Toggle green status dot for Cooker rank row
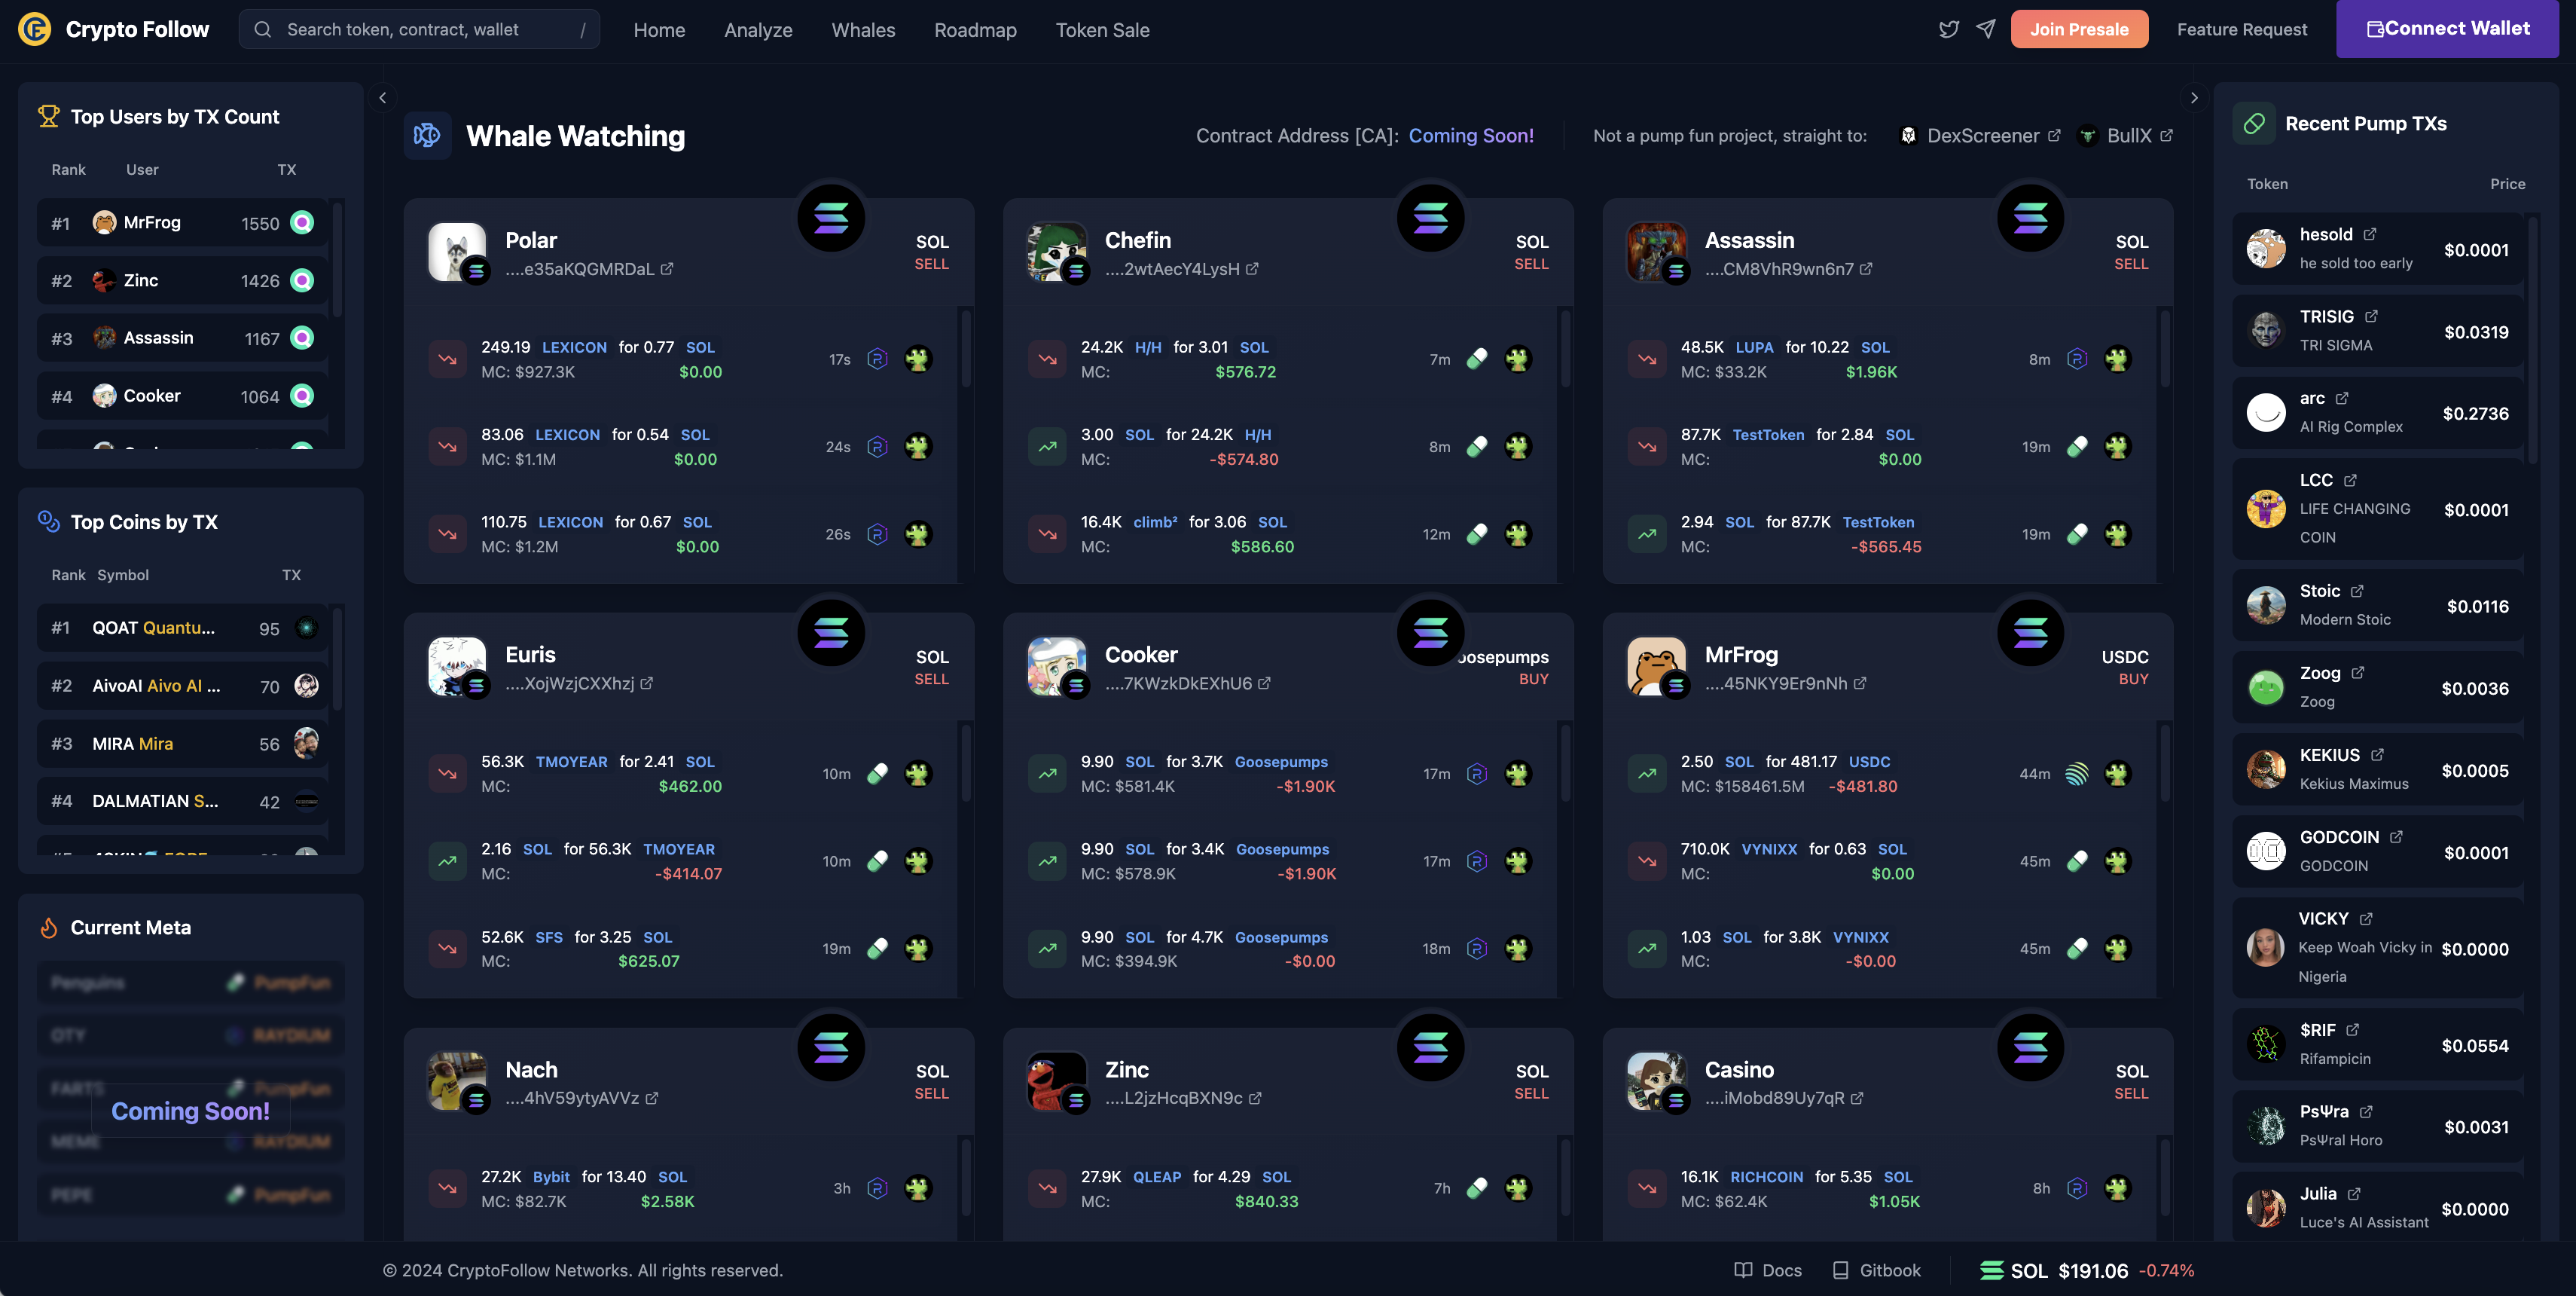 (302, 396)
